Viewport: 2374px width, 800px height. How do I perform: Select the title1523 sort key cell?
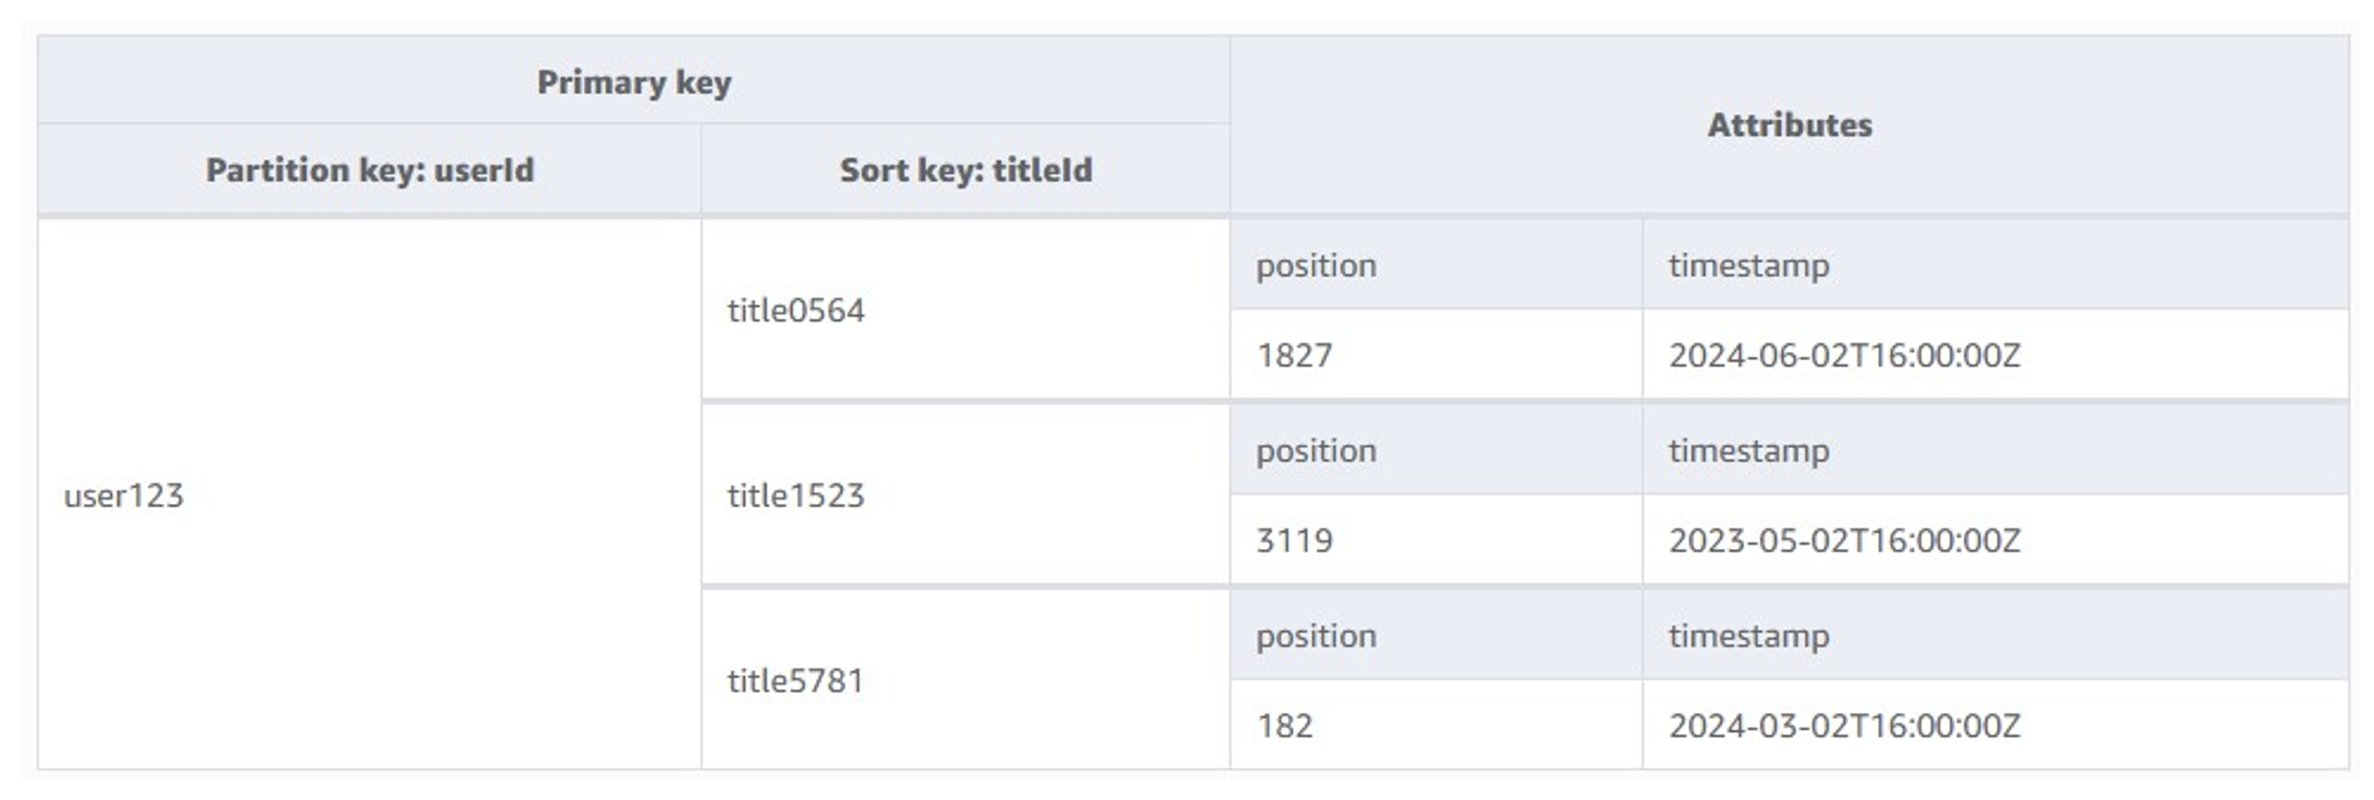point(965,495)
